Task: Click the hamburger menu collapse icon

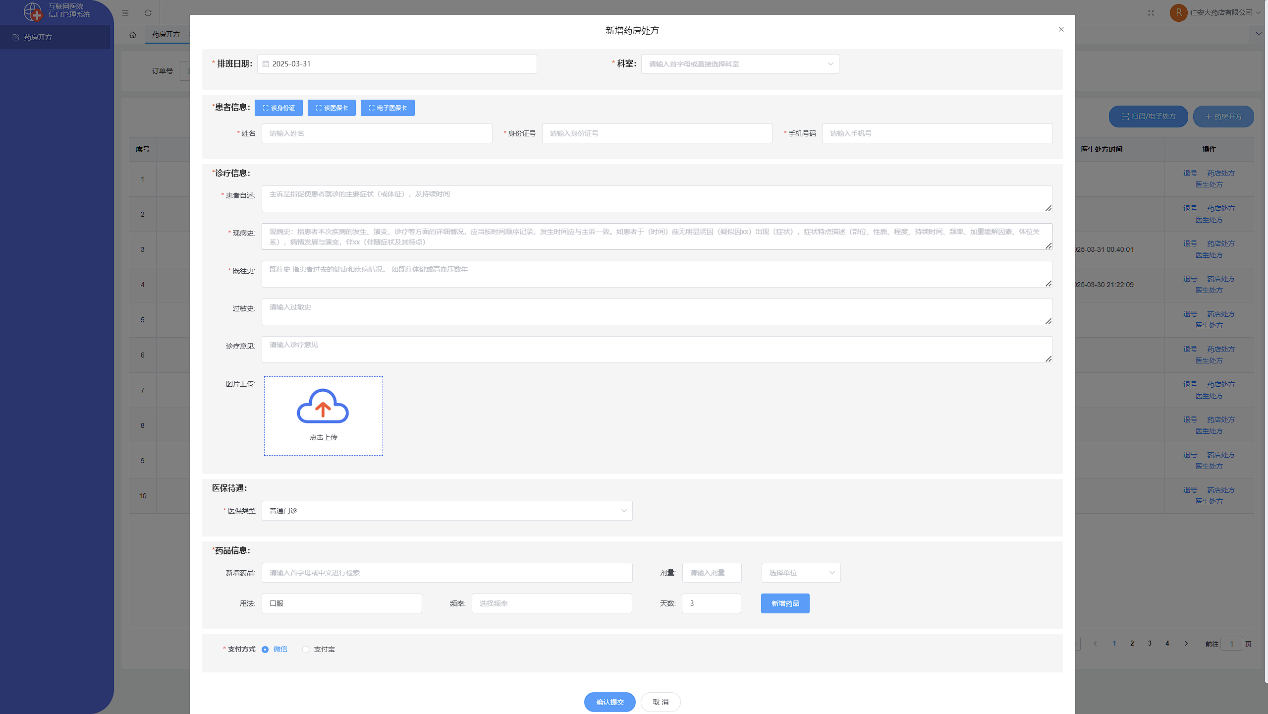Action: [x=125, y=13]
